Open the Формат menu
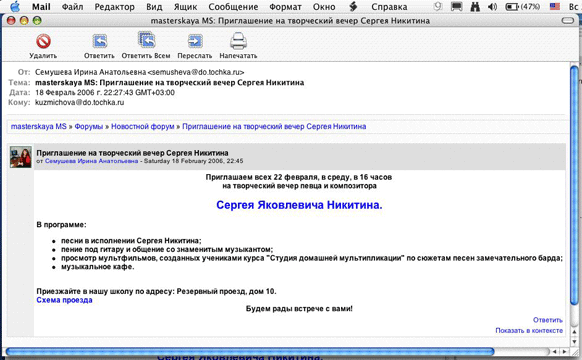The width and height of the screenshot is (582, 360). click(x=285, y=7)
